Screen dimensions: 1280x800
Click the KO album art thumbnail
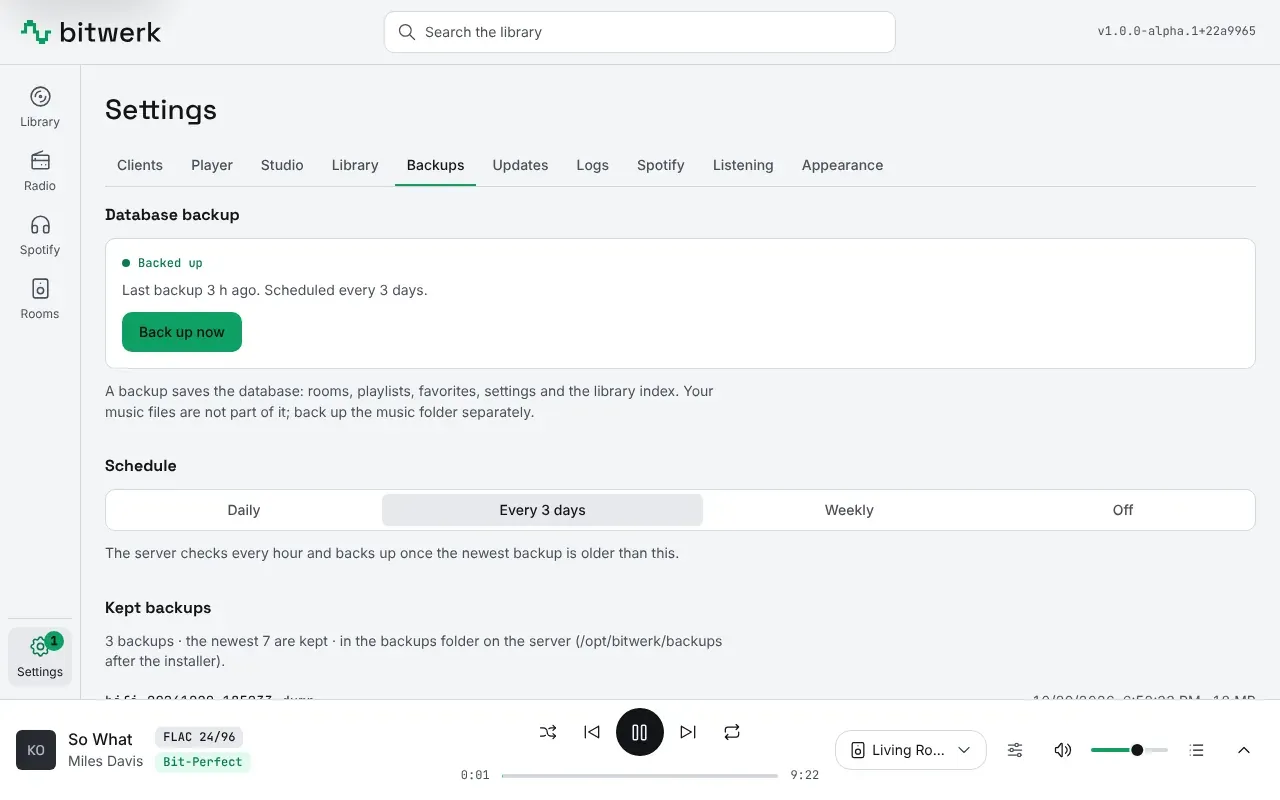pos(36,750)
